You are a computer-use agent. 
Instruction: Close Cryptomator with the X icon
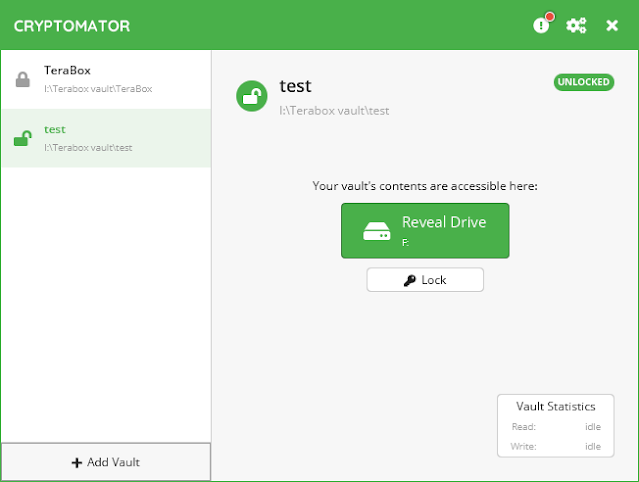(x=612, y=26)
